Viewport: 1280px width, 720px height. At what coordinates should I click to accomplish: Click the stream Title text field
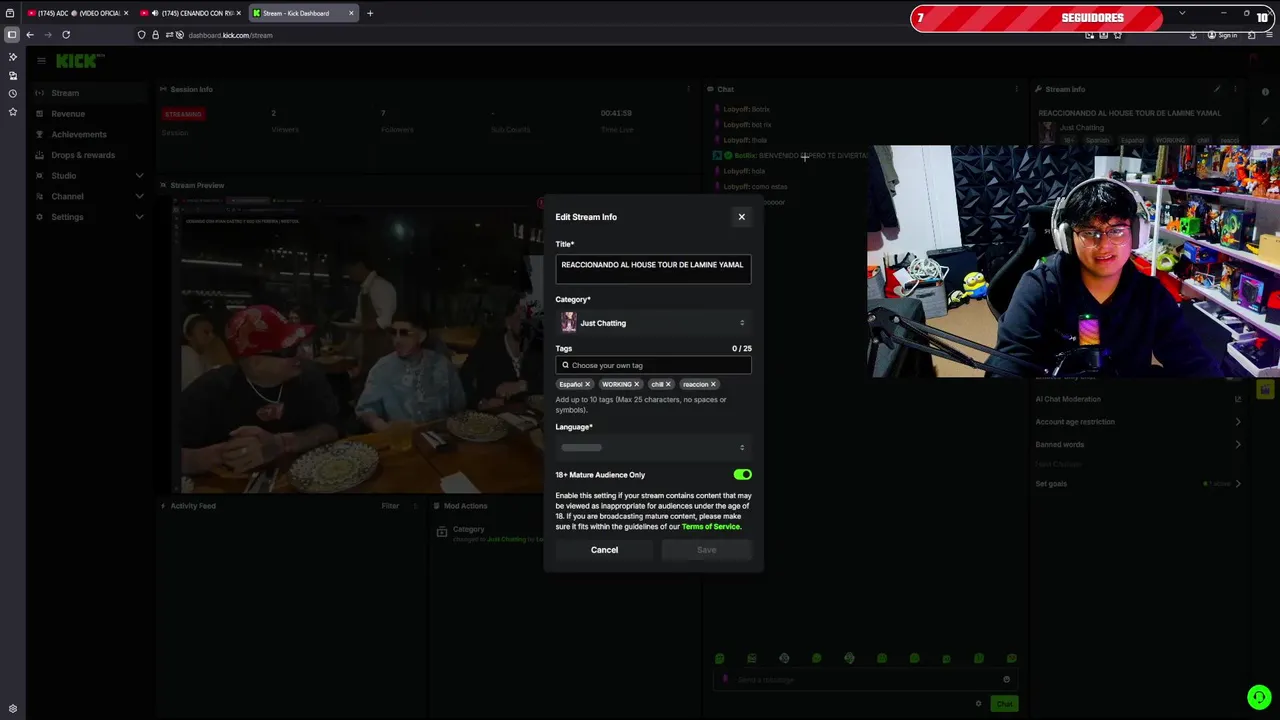[x=653, y=268]
